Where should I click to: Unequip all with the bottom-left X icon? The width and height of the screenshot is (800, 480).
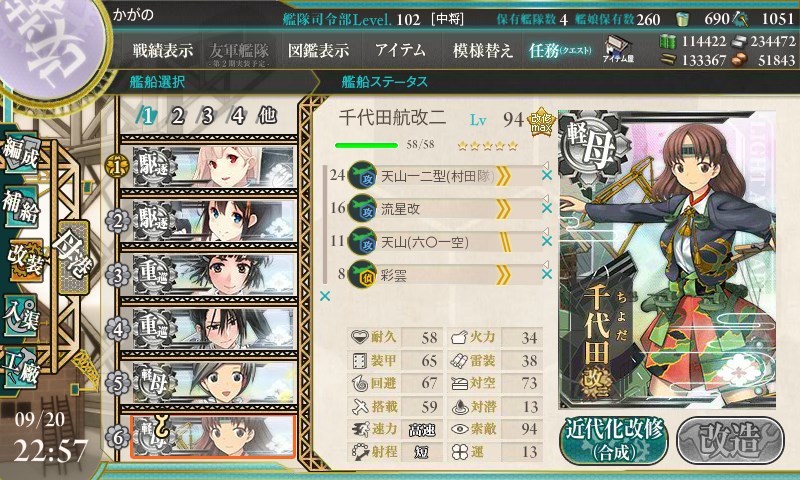(324, 296)
